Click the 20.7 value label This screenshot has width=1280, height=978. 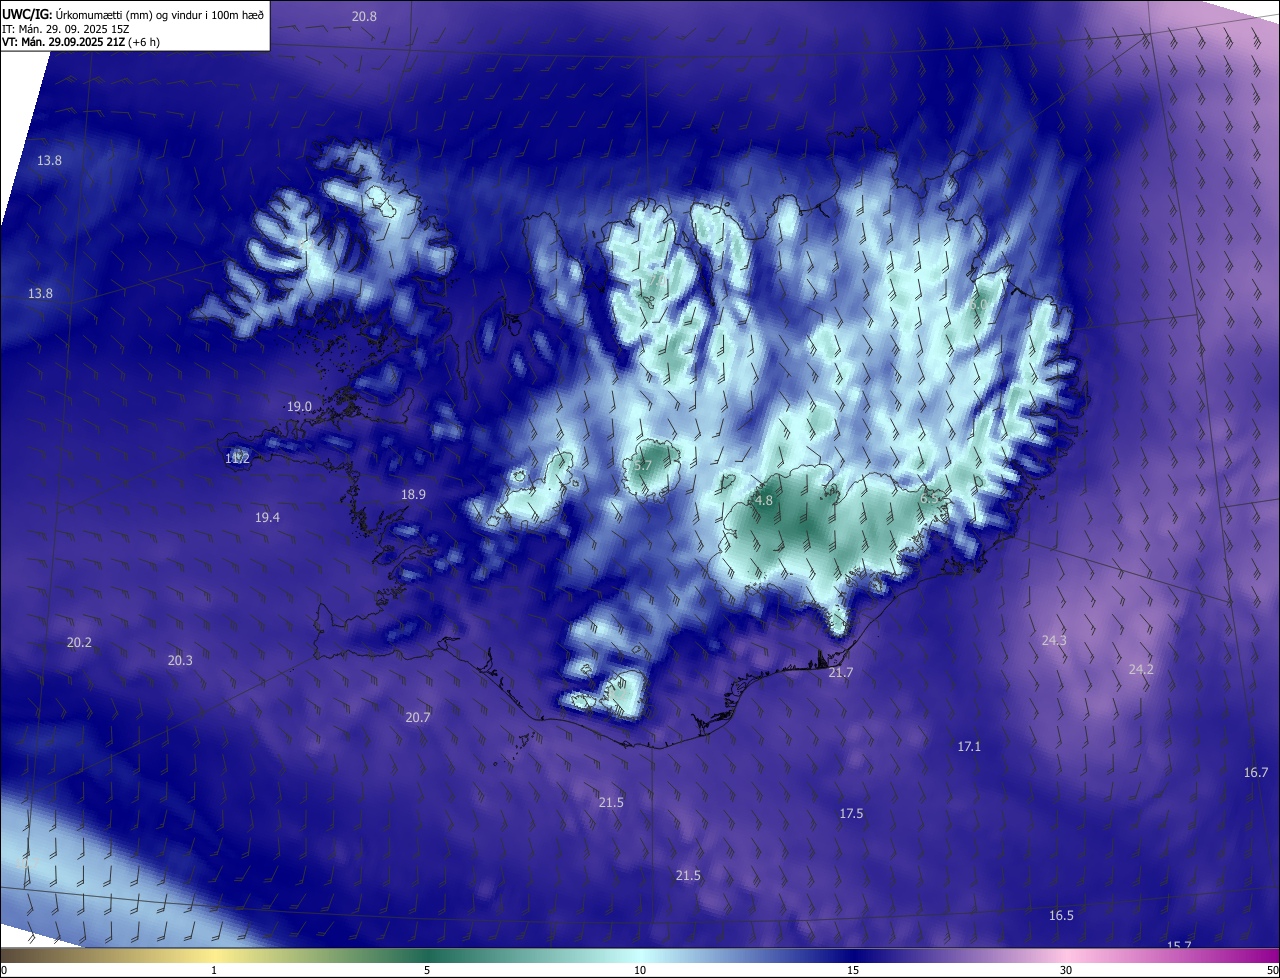[417, 717]
